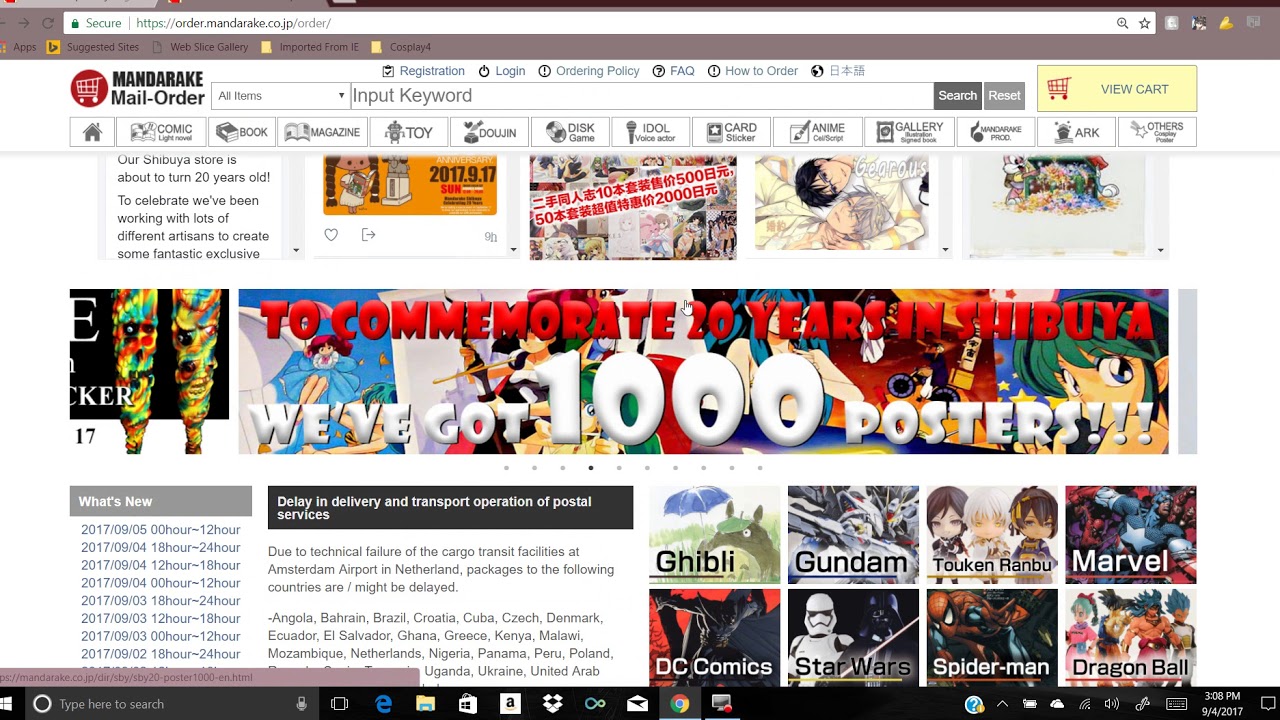Open the Spider-man category tile
The height and width of the screenshot is (720, 1280).
point(992,637)
